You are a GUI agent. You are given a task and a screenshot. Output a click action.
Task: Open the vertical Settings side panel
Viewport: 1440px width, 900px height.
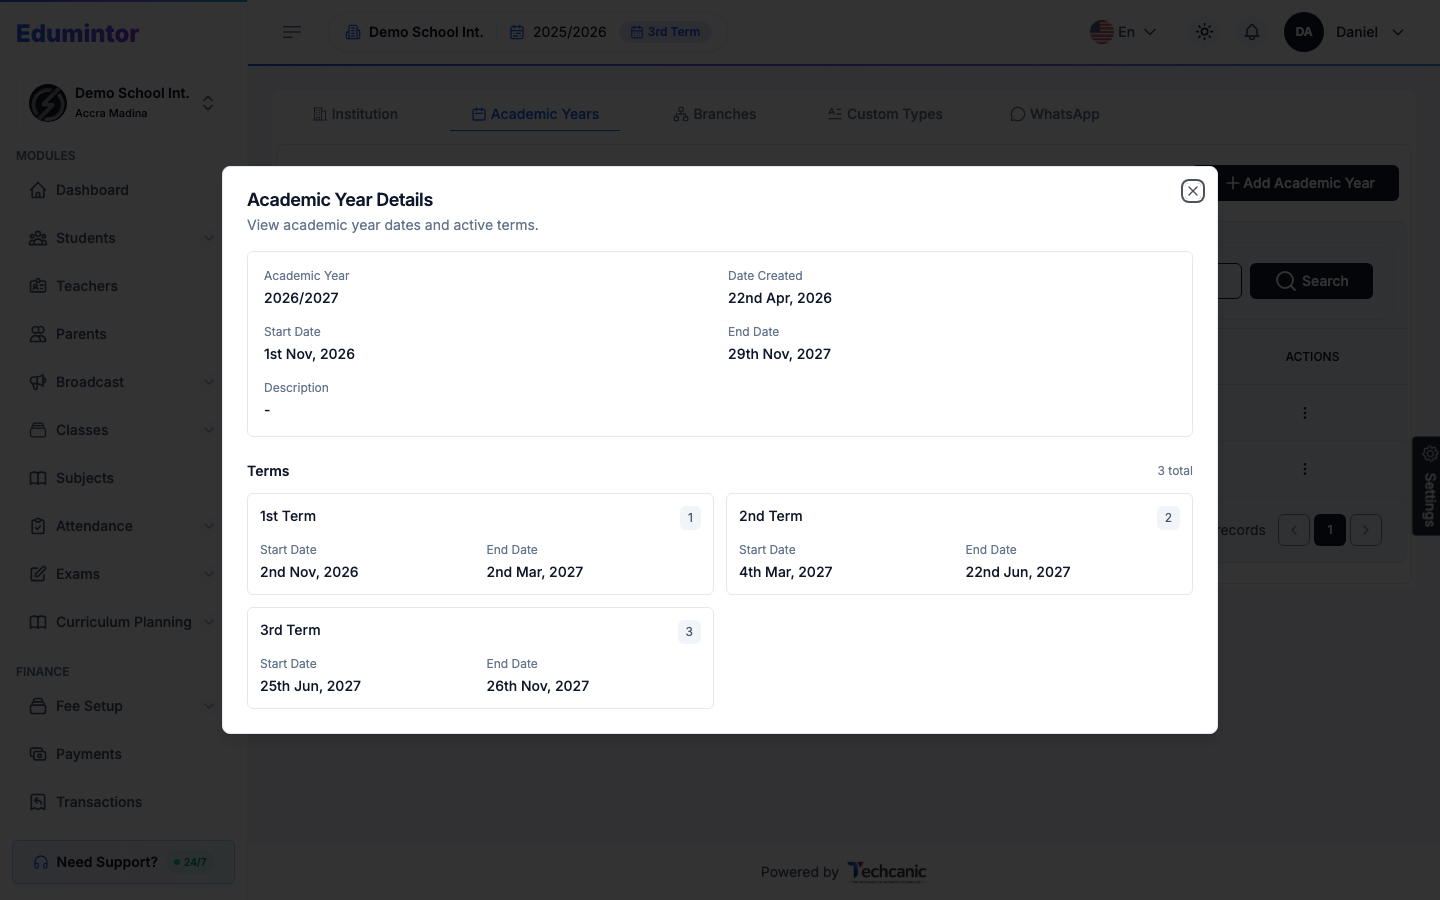click(1427, 486)
